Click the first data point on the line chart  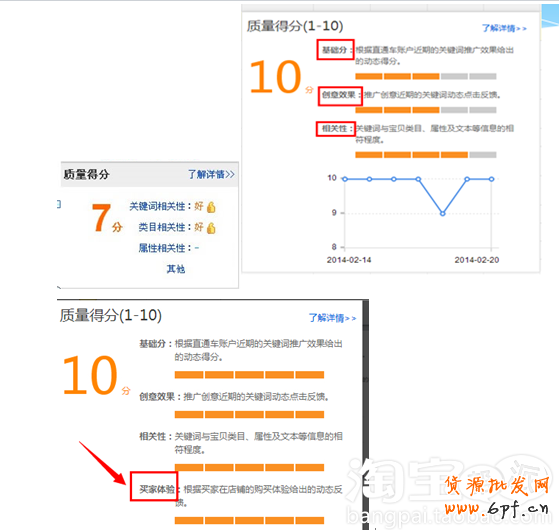(345, 179)
